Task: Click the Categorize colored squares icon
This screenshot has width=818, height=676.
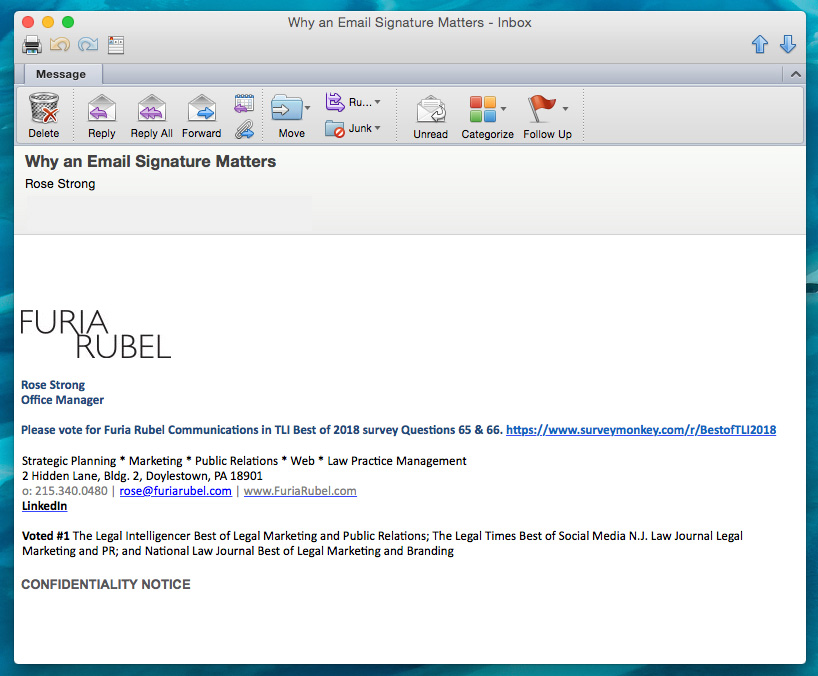Action: pos(483,109)
